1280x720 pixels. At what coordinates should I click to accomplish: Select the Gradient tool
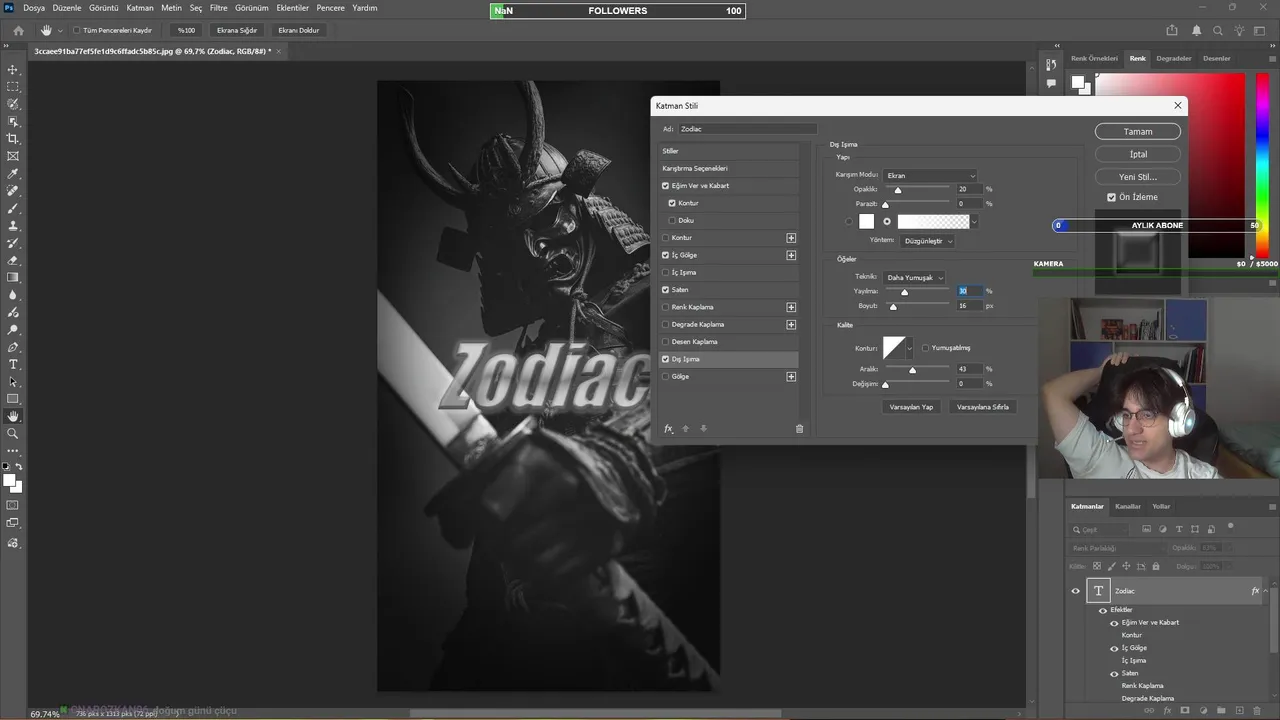[x=13, y=277]
